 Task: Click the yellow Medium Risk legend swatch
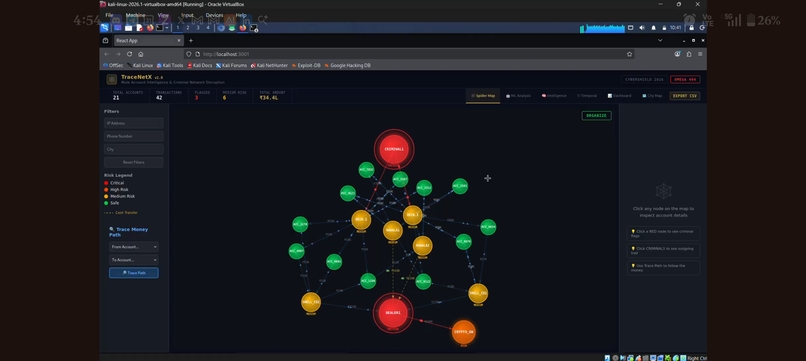(106, 196)
